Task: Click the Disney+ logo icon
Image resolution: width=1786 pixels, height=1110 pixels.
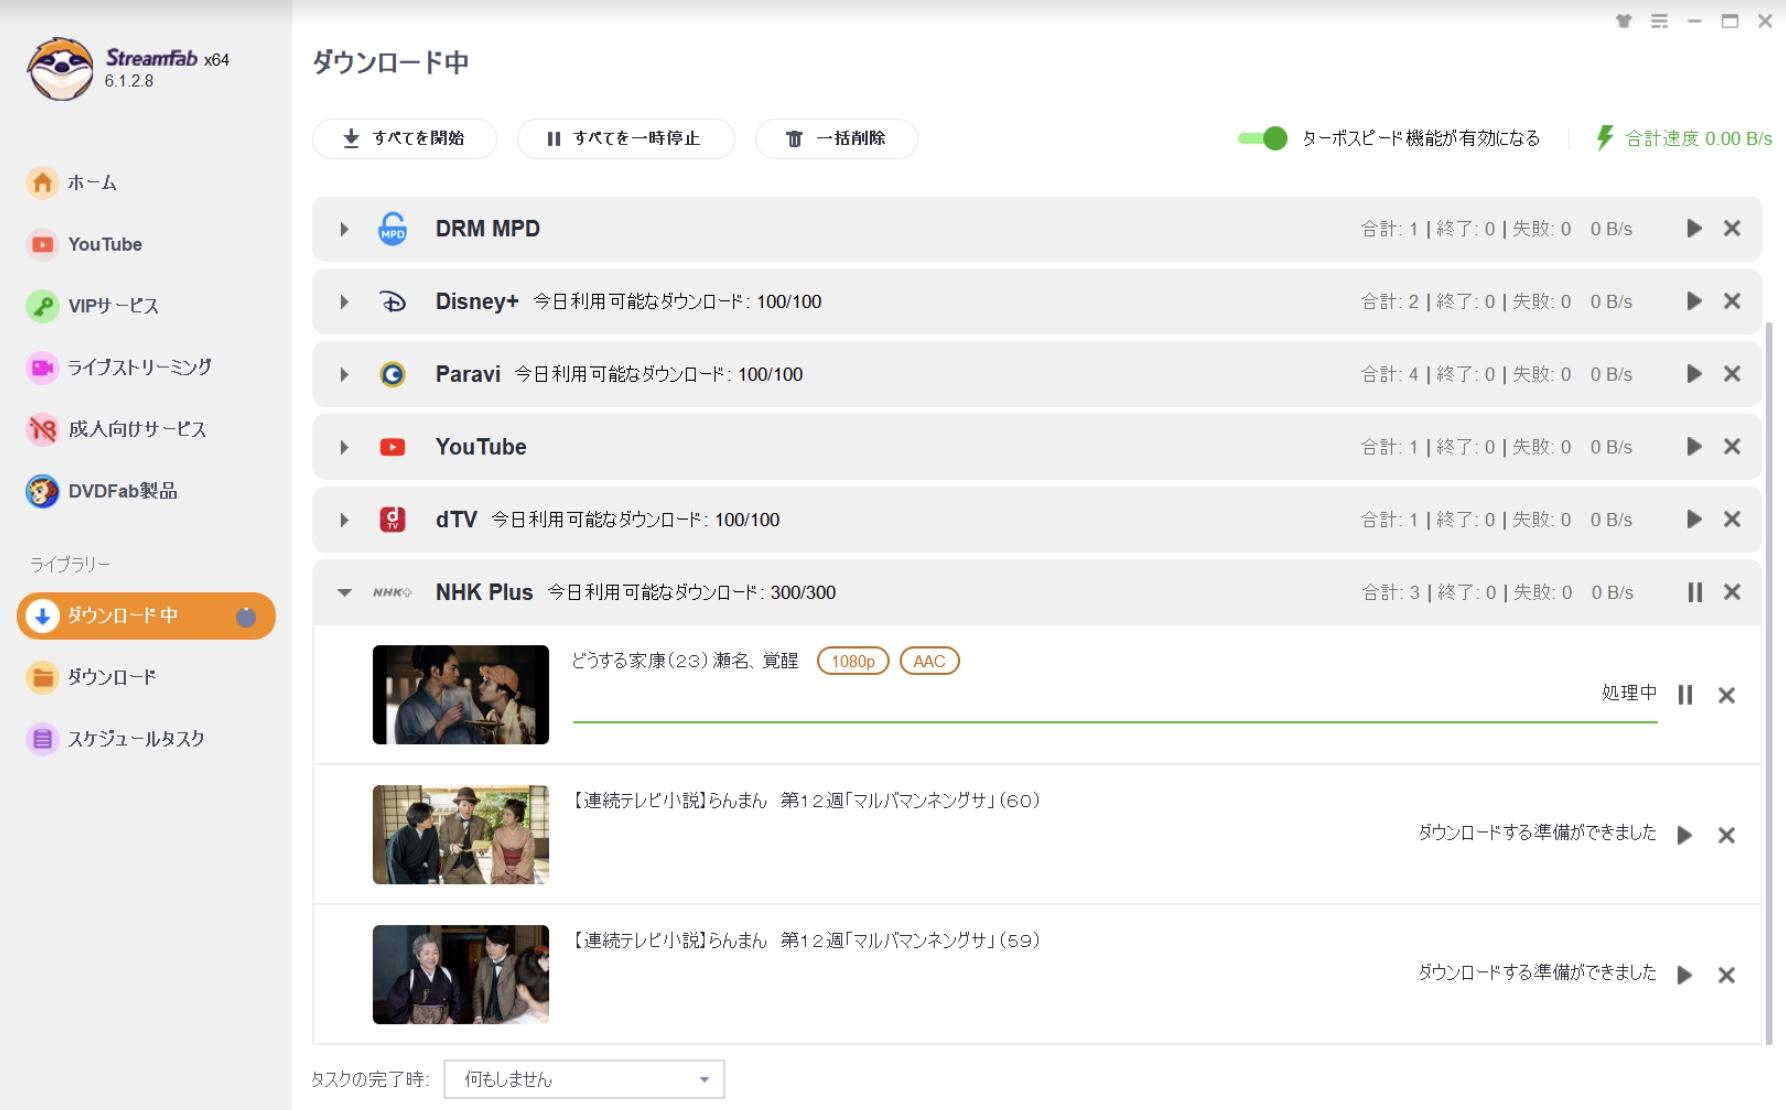Action: tap(393, 302)
